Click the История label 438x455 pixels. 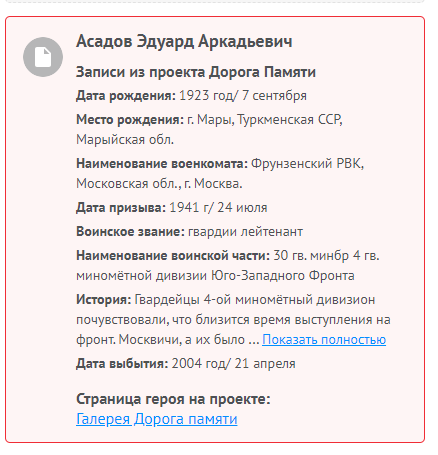(104, 299)
